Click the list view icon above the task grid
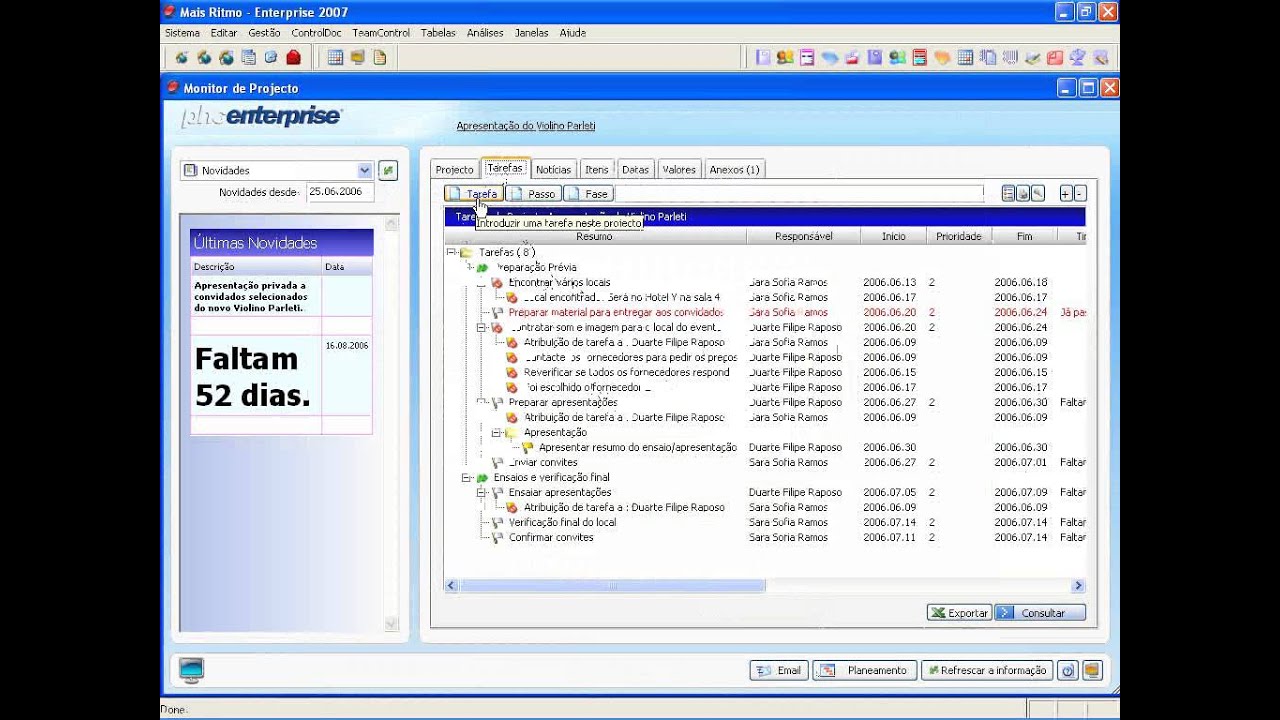Viewport: 1280px width, 720px height. pos(1009,193)
